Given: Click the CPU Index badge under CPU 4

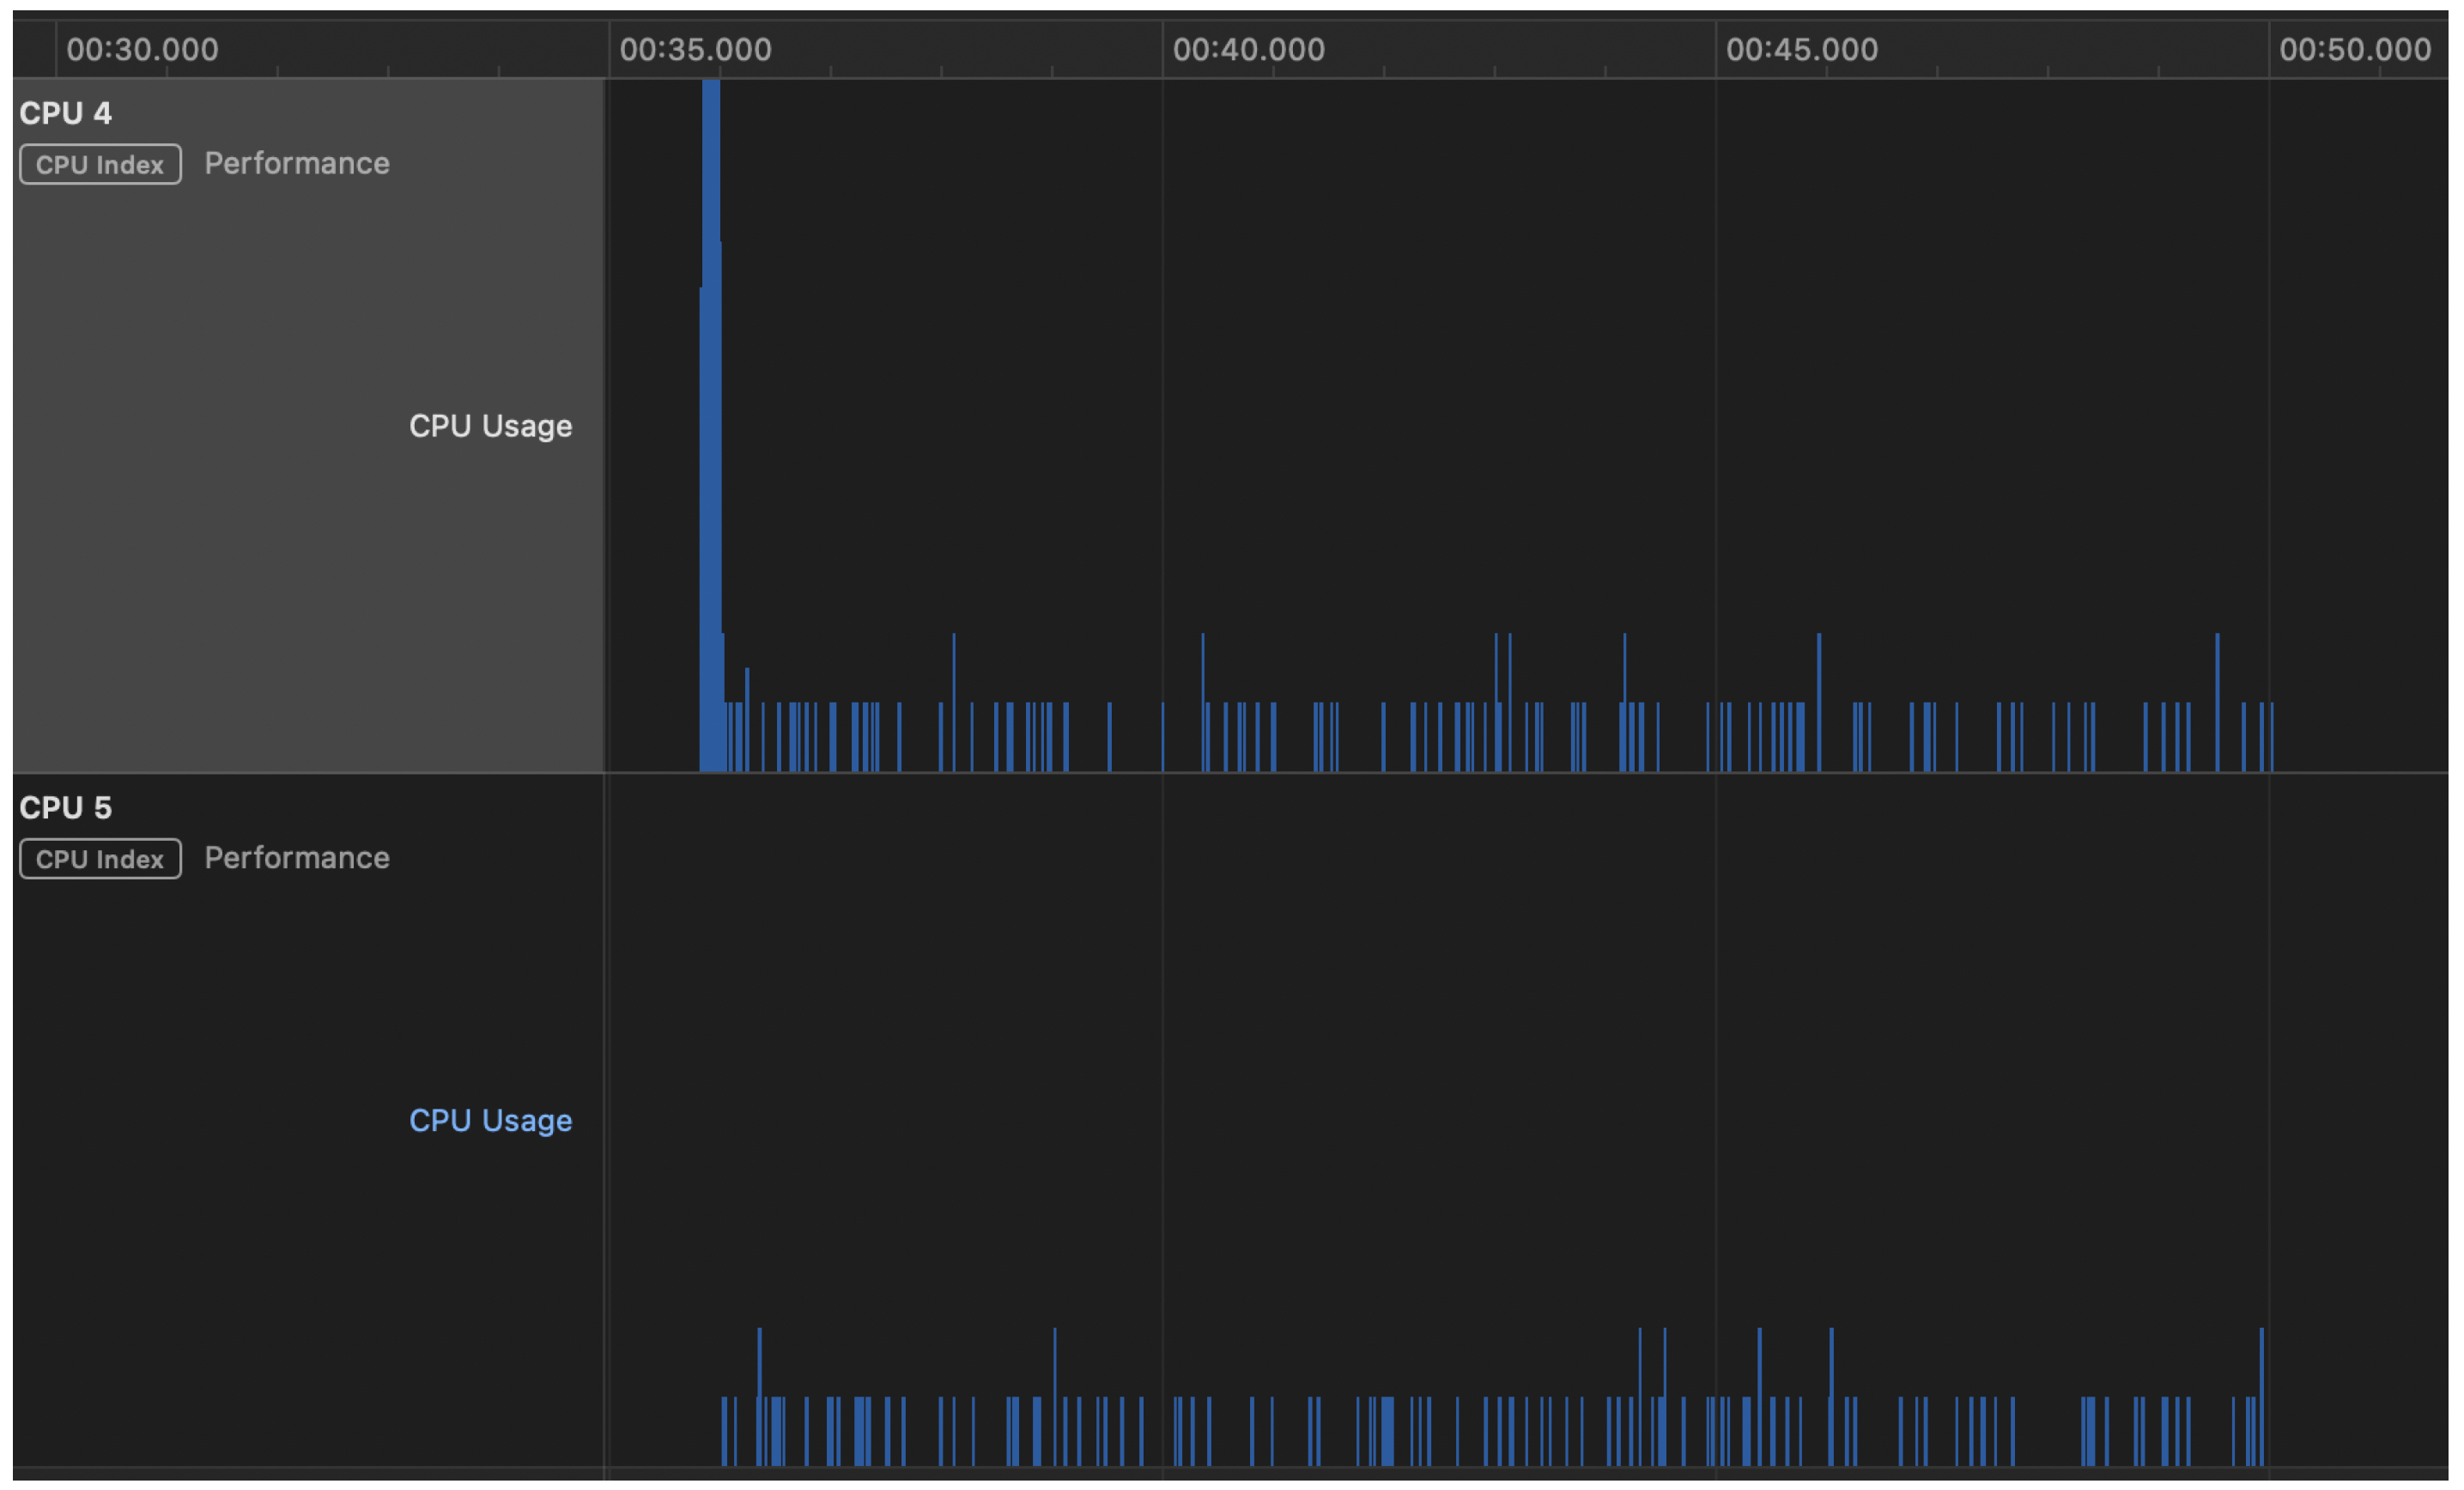Looking at the screenshot, I should click(x=100, y=164).
